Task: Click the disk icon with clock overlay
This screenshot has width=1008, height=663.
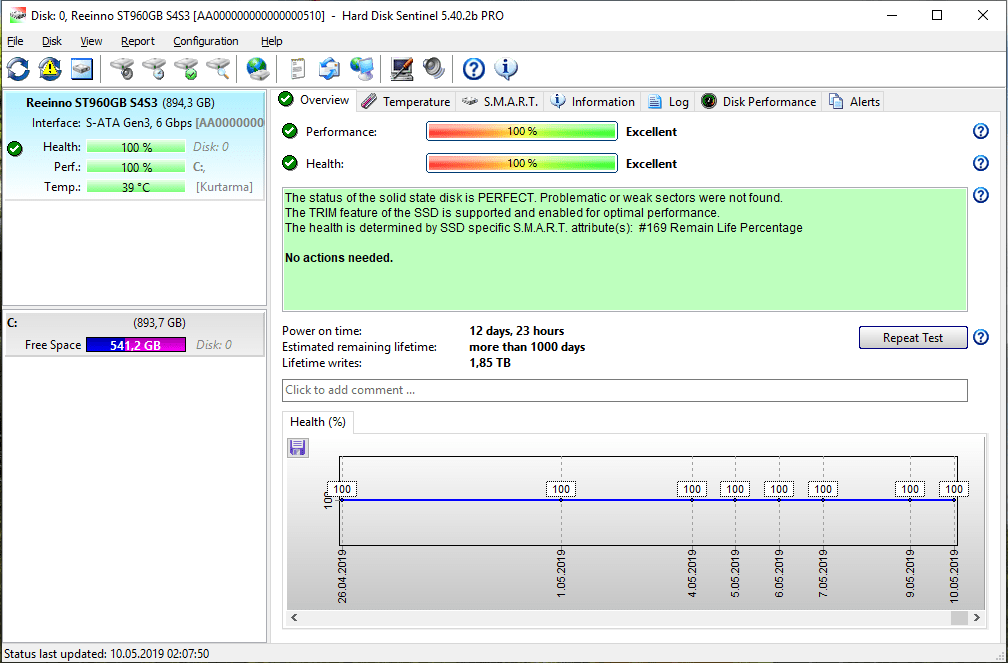Action: click(154, 68)
